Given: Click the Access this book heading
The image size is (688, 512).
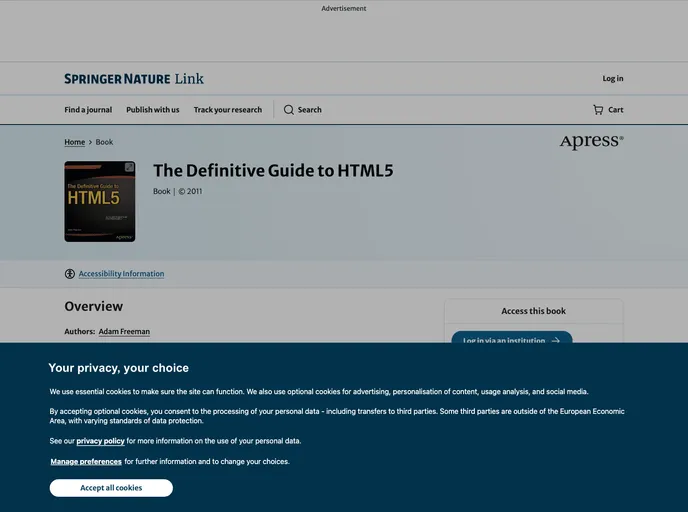Looking at the screenshot, I should point(534,311).
